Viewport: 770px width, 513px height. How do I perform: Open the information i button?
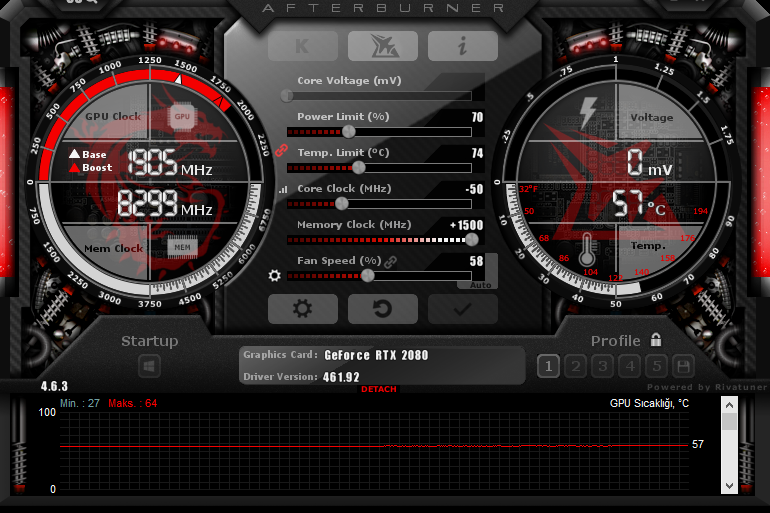pyautogui.click(x=463, y=46)
